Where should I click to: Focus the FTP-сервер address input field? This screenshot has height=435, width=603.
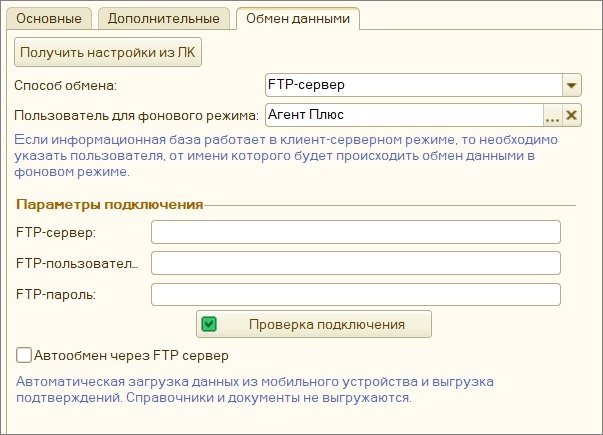[x=356, y=232]
